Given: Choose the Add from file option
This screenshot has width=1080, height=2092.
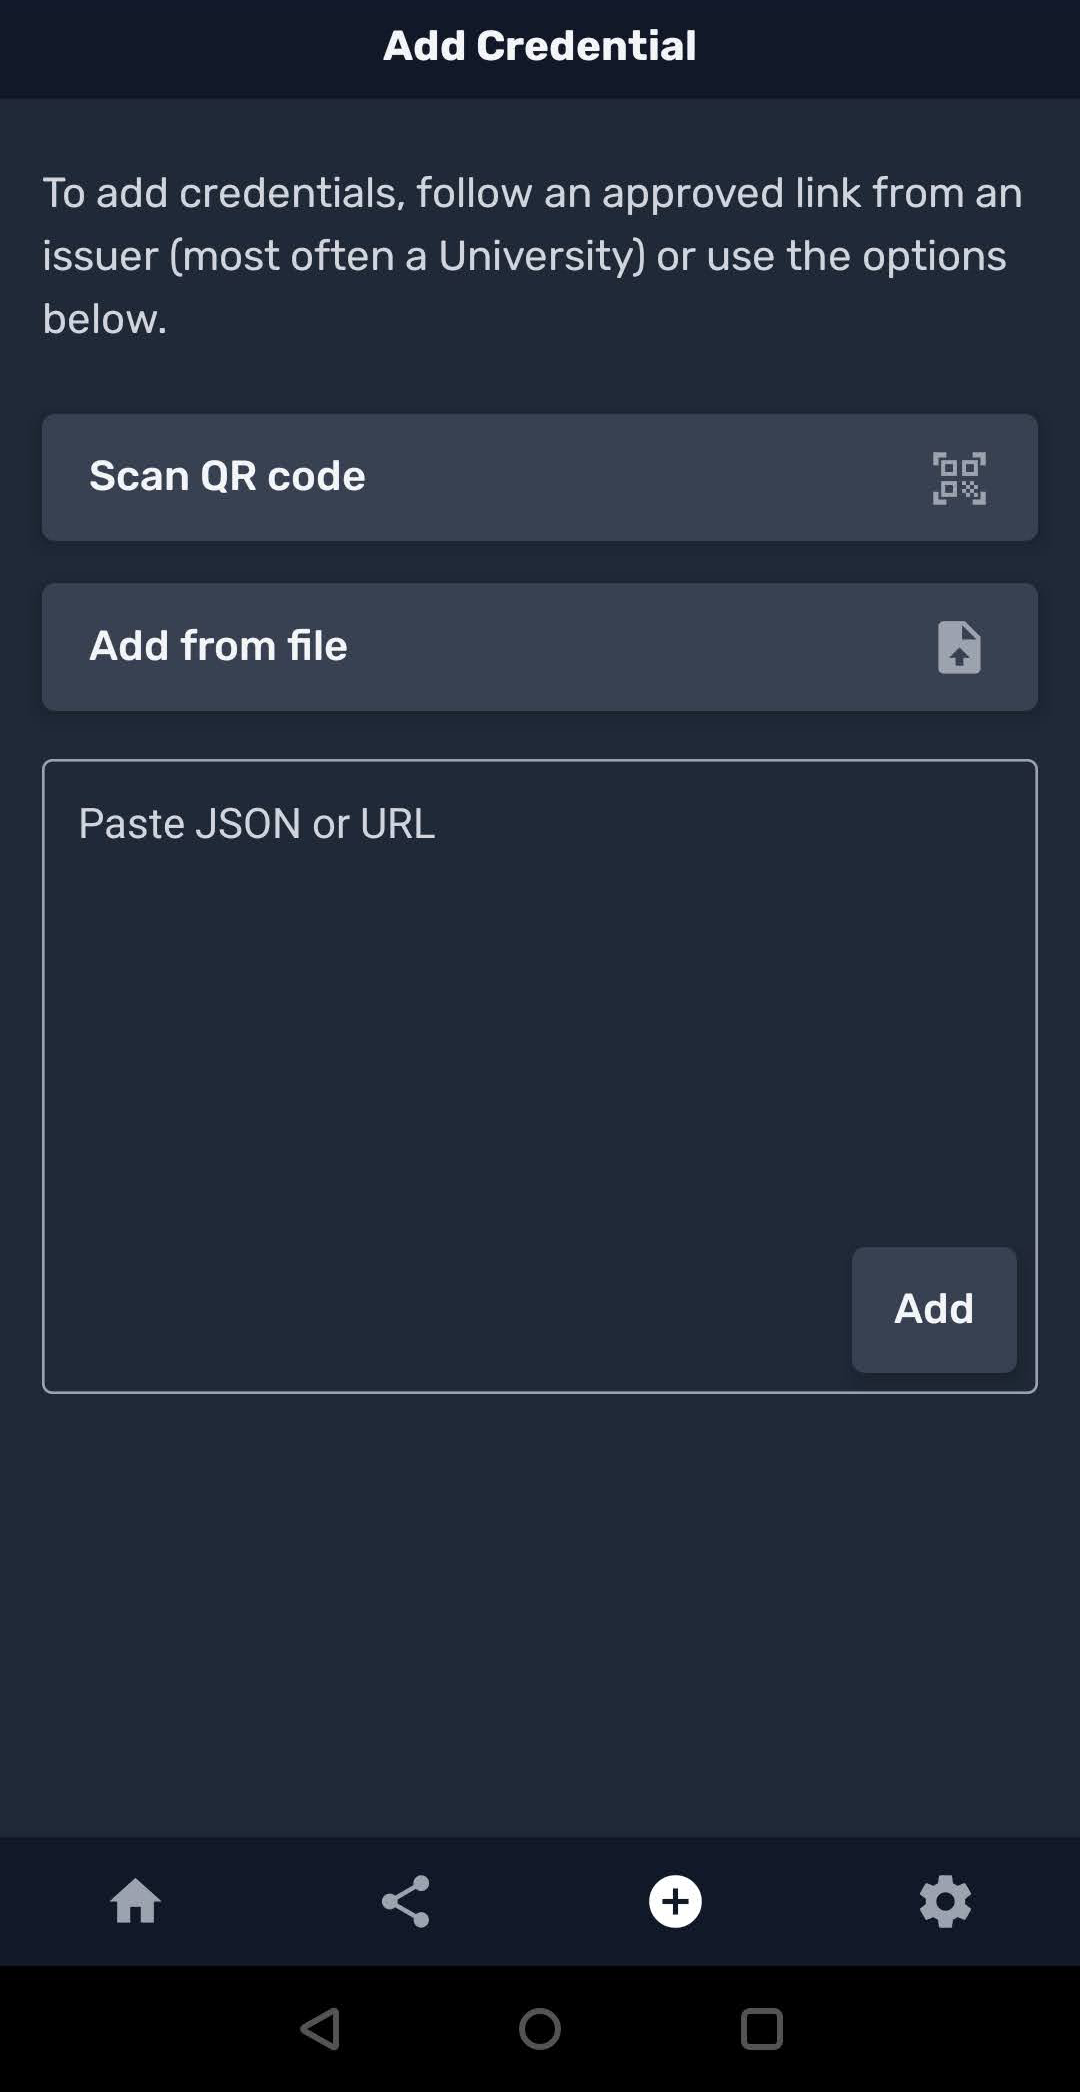Looking at the screenshot, I should 540,647.
